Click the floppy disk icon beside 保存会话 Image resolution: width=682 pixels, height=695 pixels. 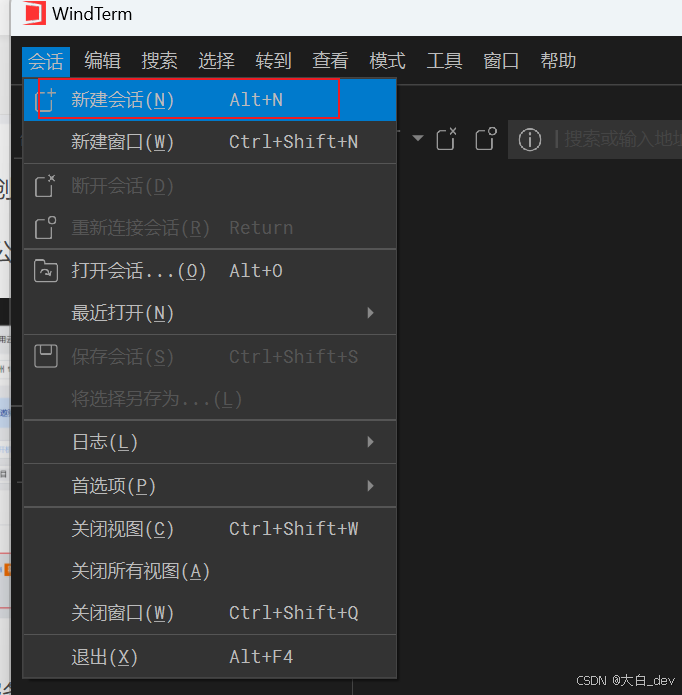click(46, 356)
